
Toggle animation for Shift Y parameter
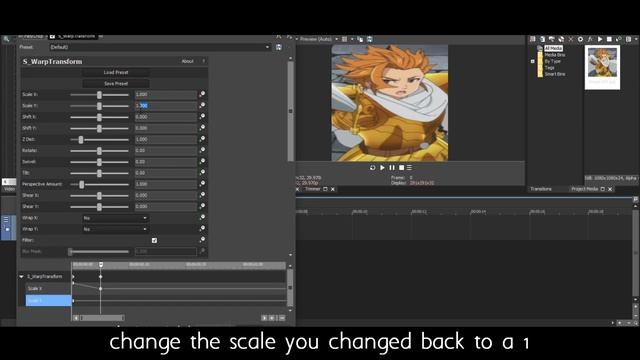pyautogui.click(x=202, y=128)
